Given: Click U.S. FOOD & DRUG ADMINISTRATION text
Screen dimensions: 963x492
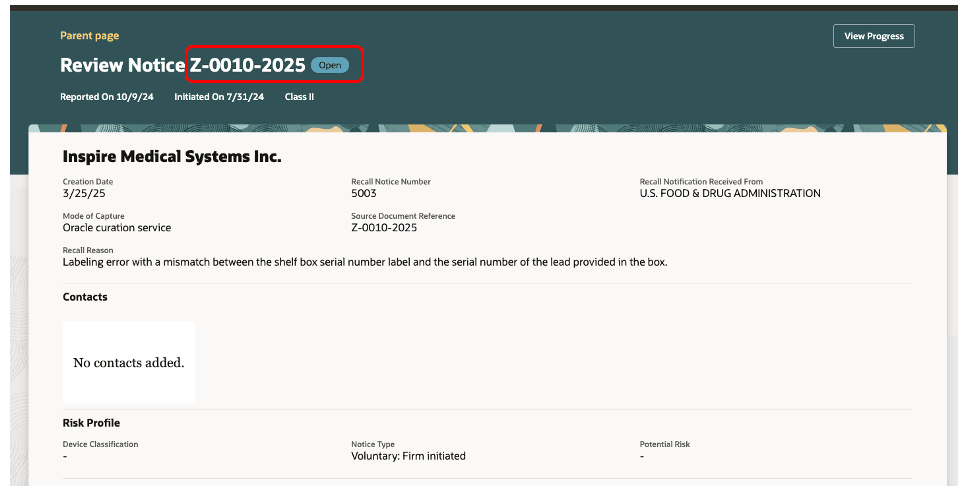Looking at the screenshot, I should (730, 193).
